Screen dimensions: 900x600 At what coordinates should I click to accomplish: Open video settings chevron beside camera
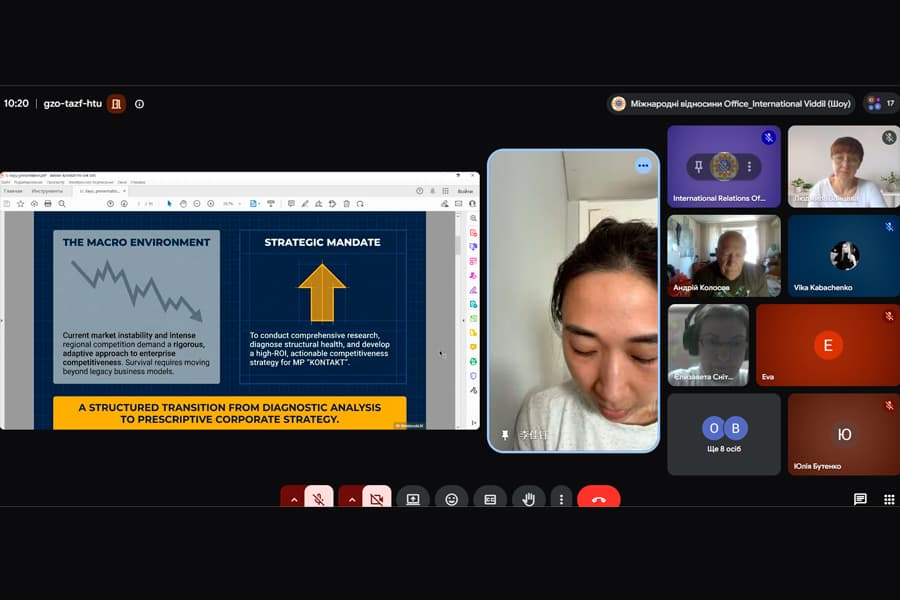[x=351, y=498]
